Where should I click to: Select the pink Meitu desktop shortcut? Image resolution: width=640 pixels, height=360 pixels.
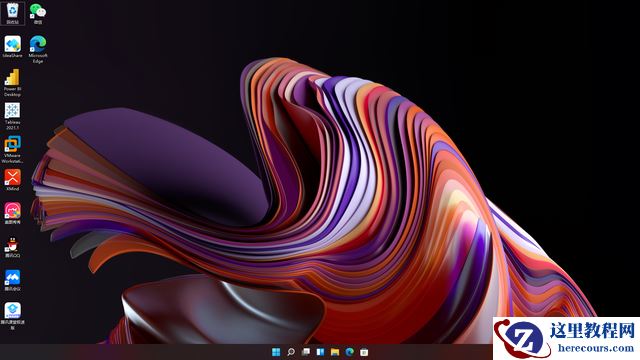coord(13,213)
